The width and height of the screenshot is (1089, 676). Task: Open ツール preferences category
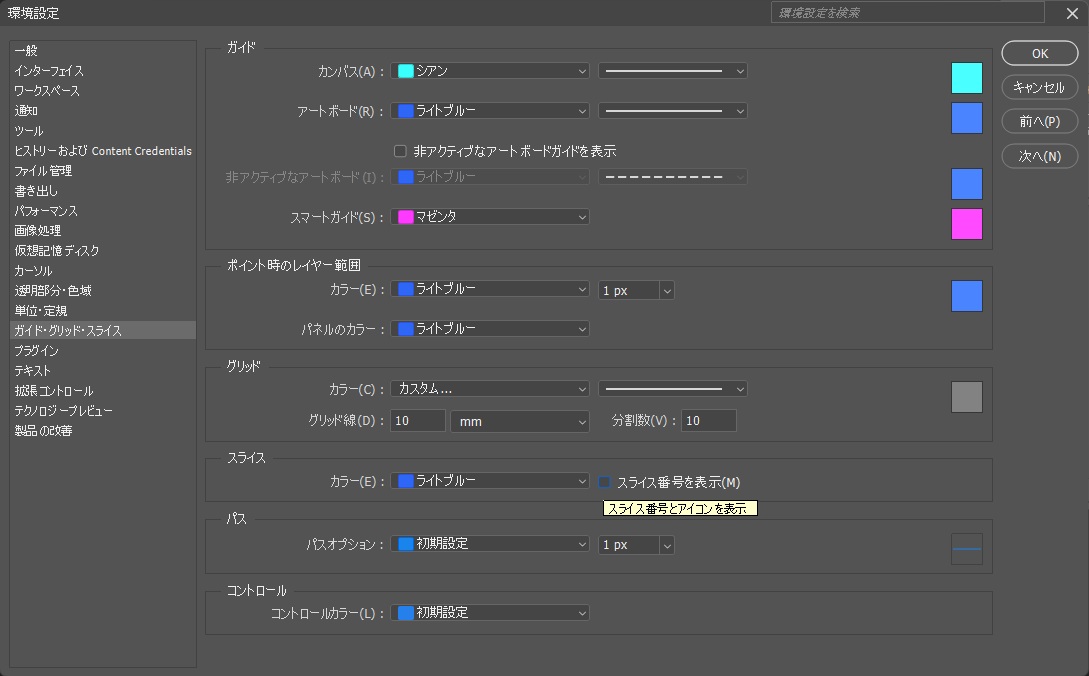[x=103, y=131]
